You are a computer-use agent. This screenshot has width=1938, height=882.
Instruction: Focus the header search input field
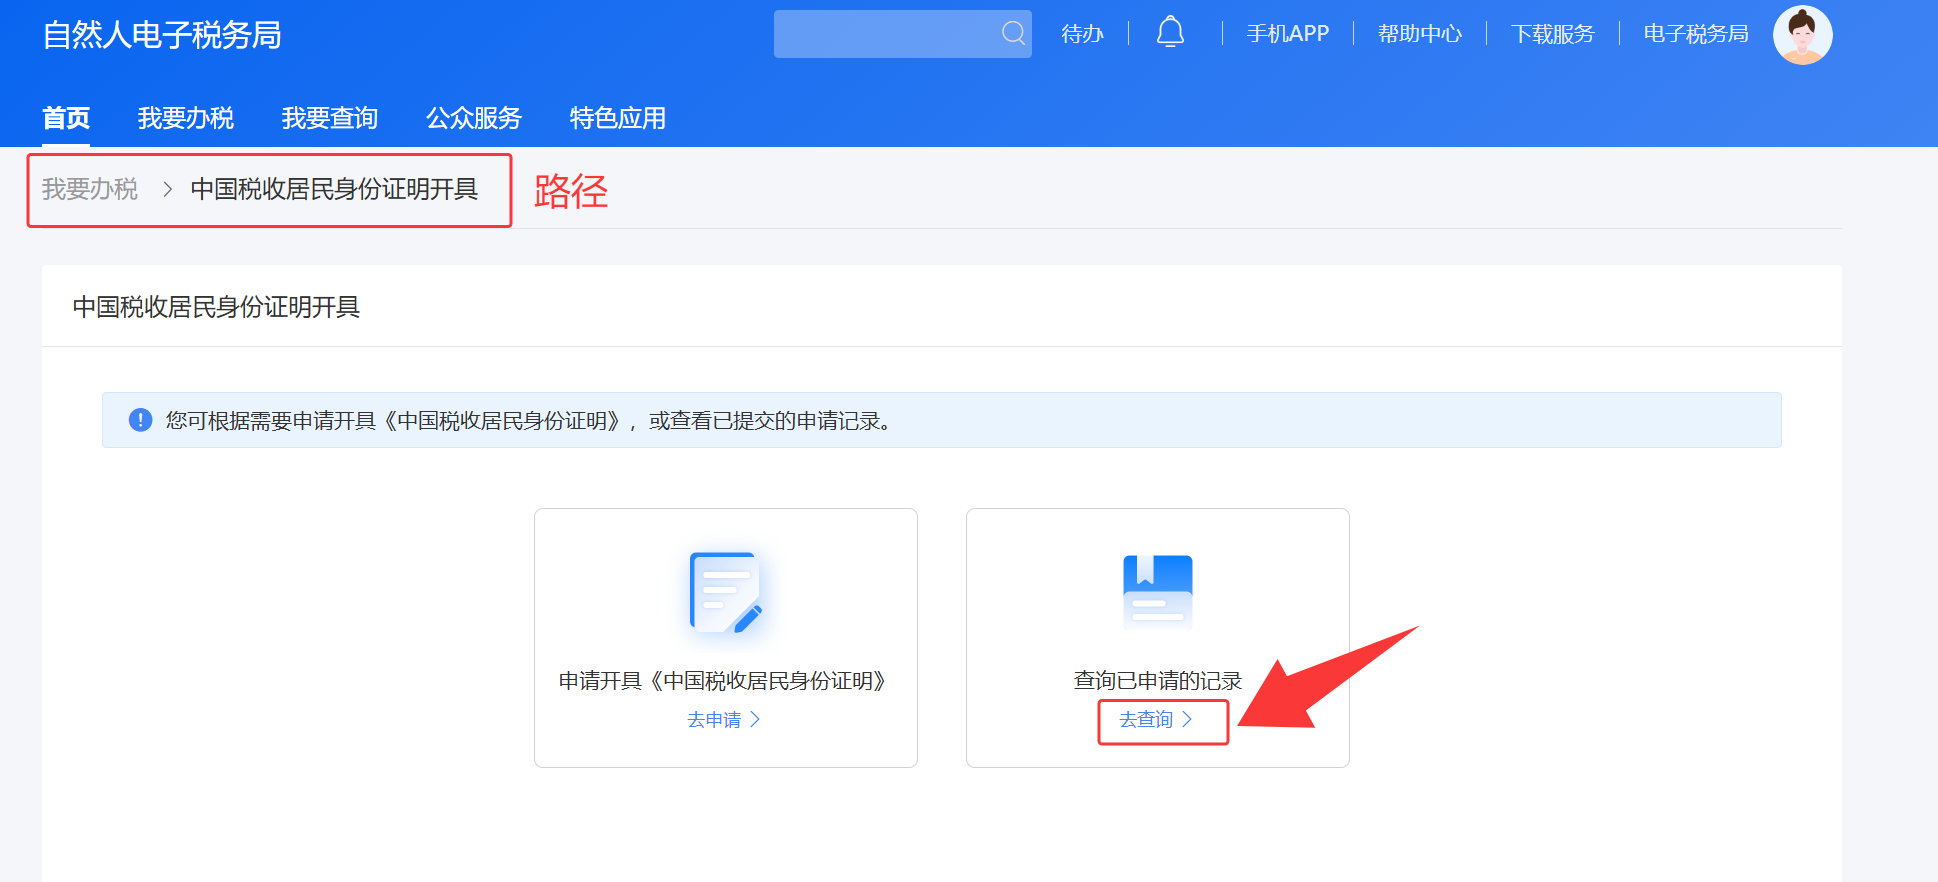pyautogui.click(x=885, y=34)
